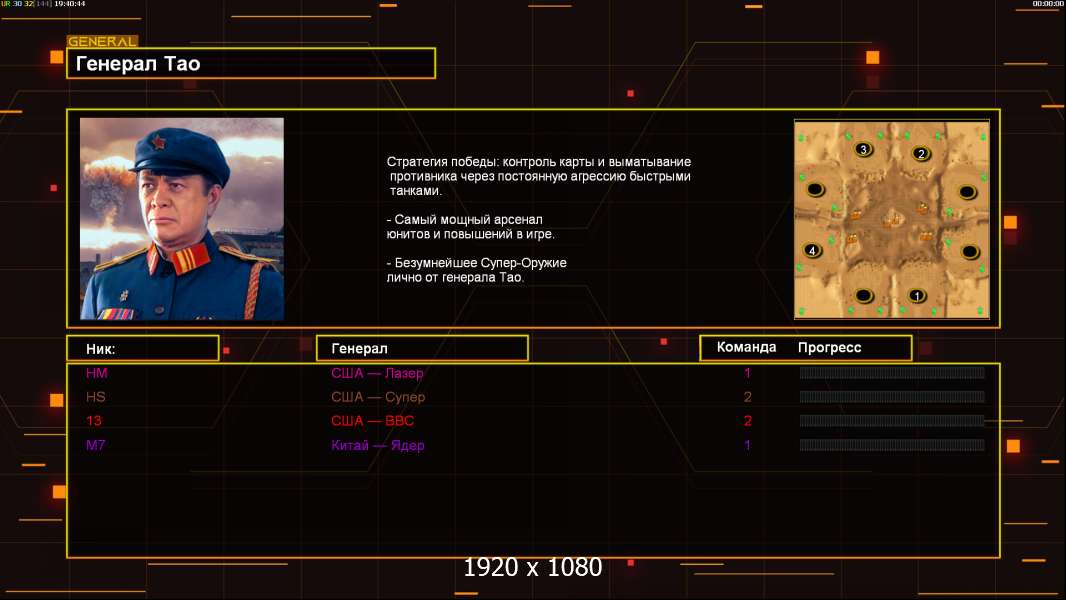Click the Генерал column header
The image size is (1066, 600).
(422, 349)
